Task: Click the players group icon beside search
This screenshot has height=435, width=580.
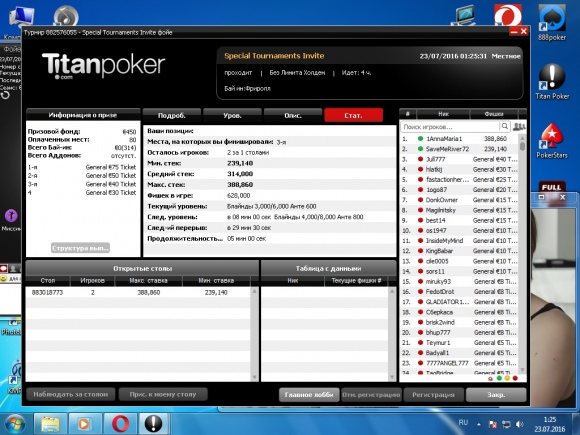Action: click(x=519, y=127)
